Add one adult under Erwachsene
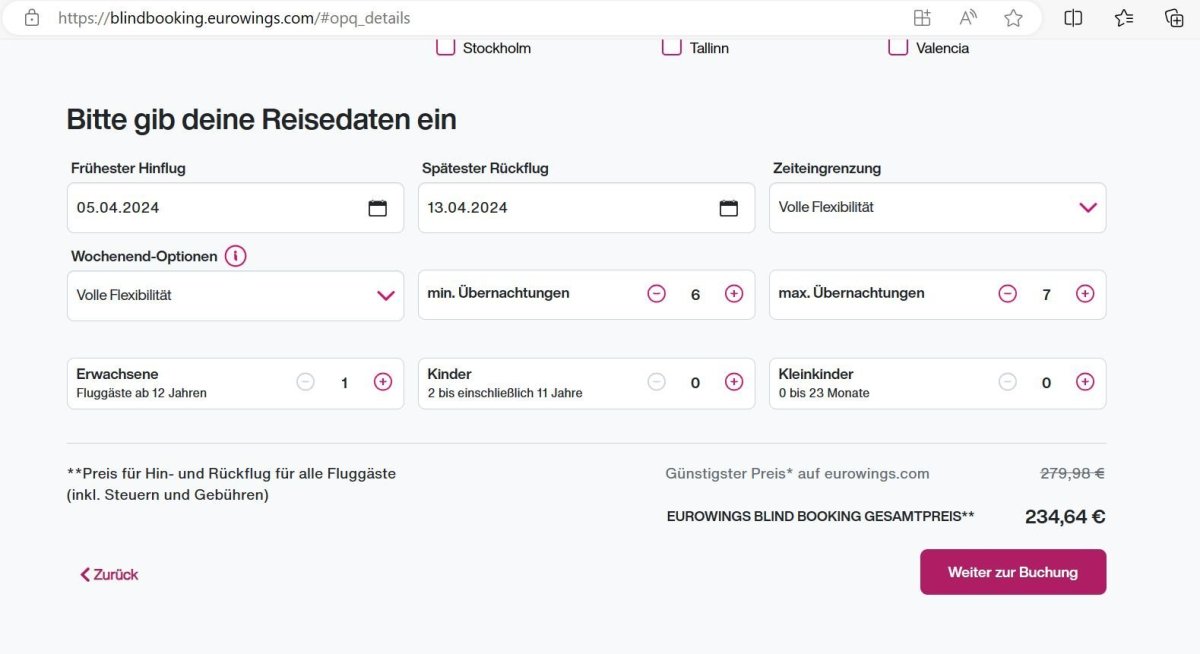1200x654 pixels. tap(383, 382)
